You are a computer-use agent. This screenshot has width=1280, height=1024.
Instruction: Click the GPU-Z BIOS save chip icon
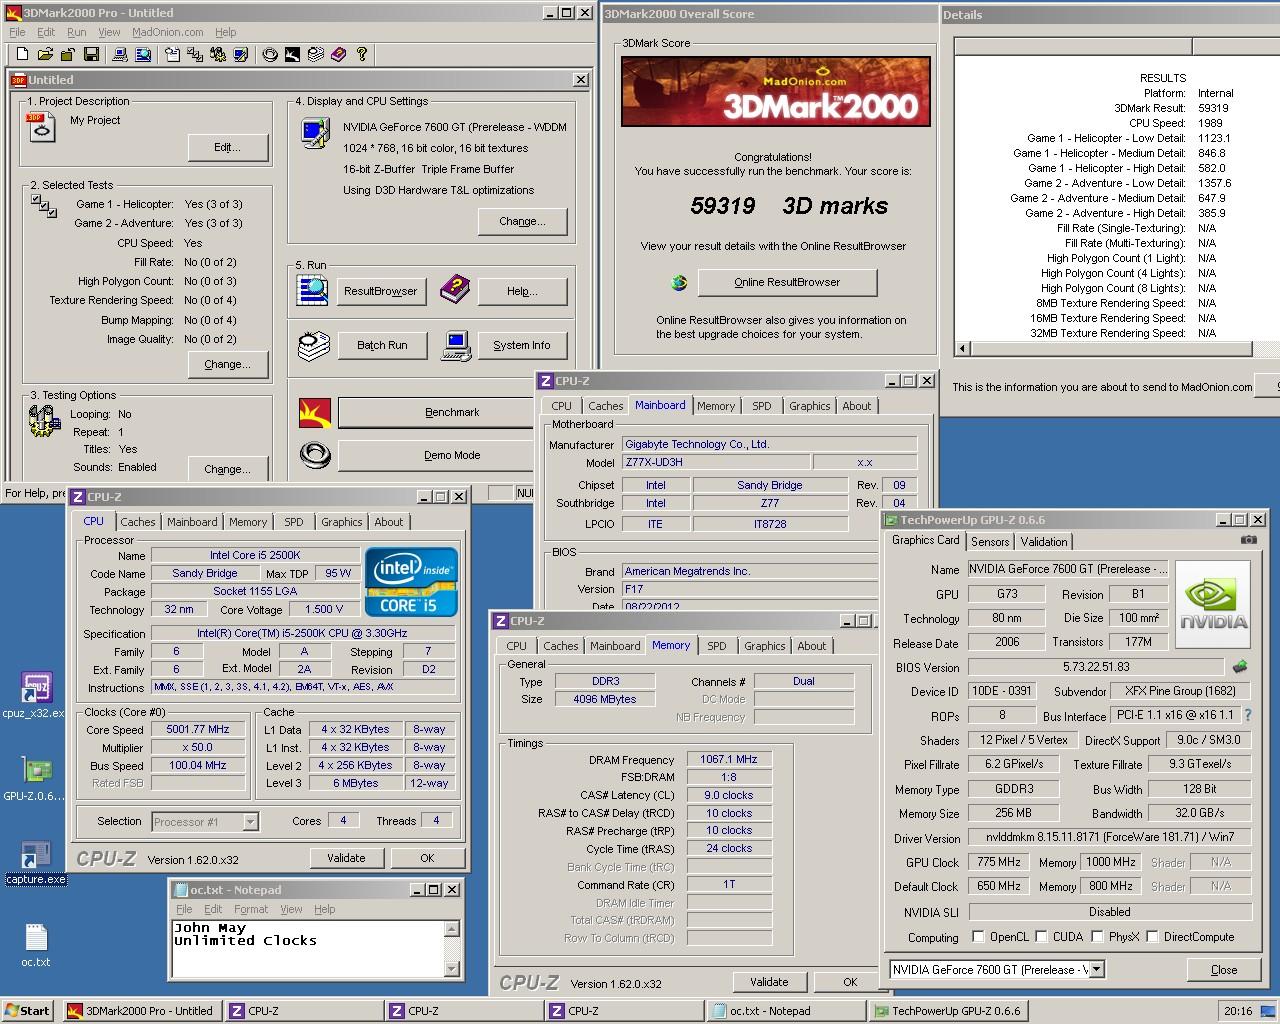pos(1240,667)
